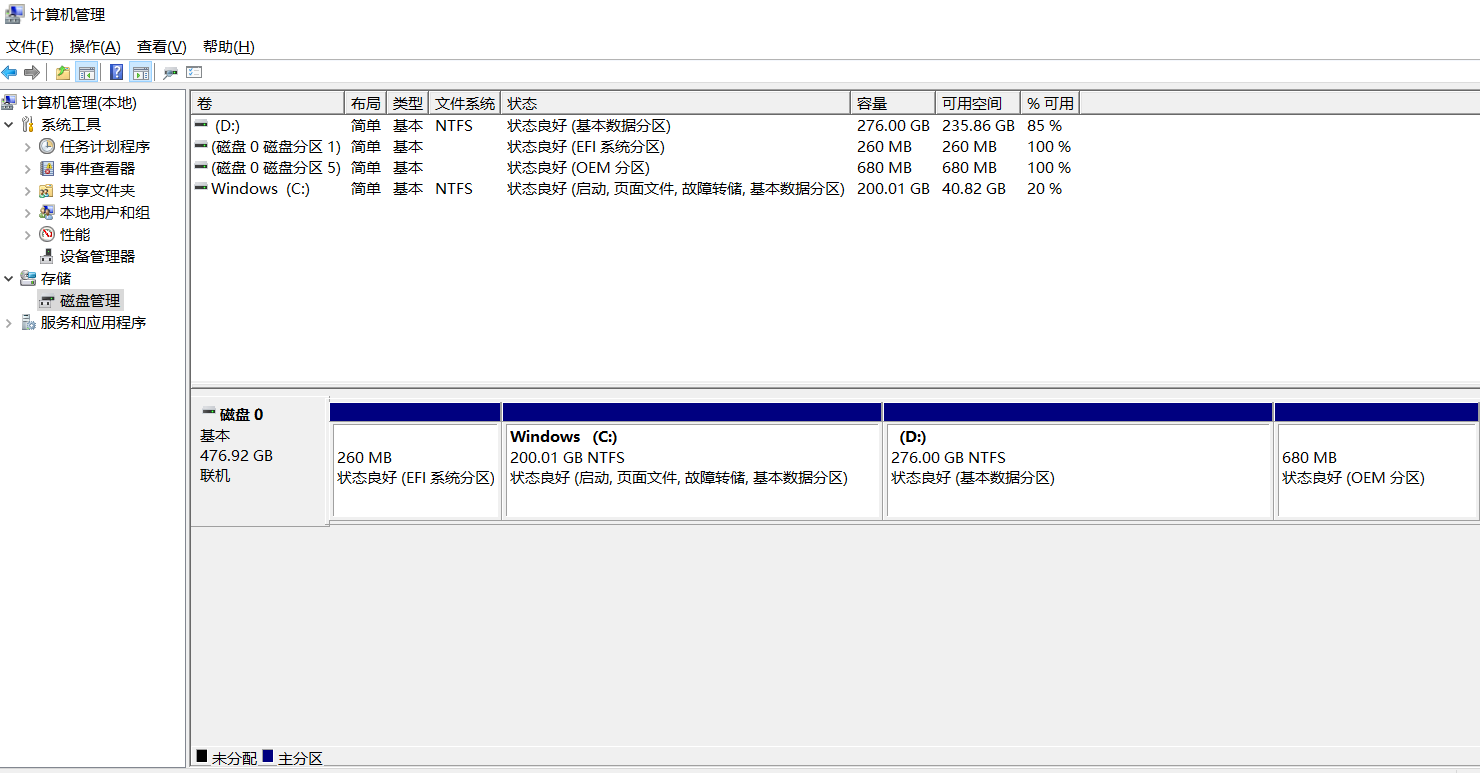Click the black 未分配 legend swatch
The image size is (1480, 773).
pos(202,757)
